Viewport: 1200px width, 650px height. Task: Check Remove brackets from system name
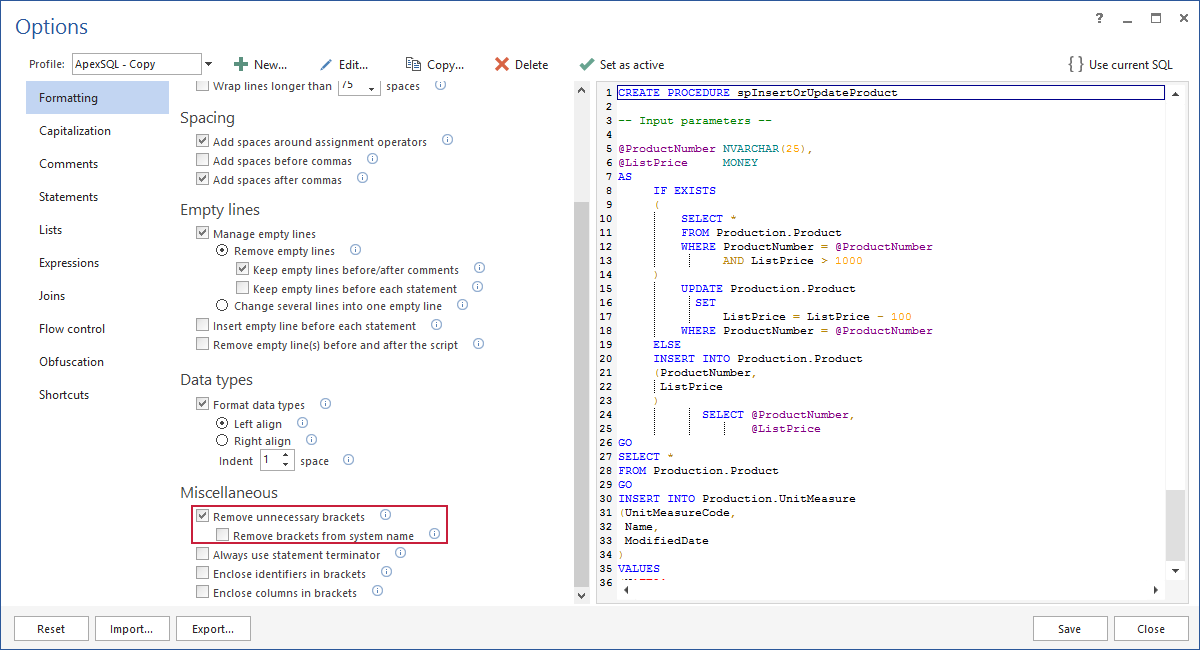pos(222,533)
